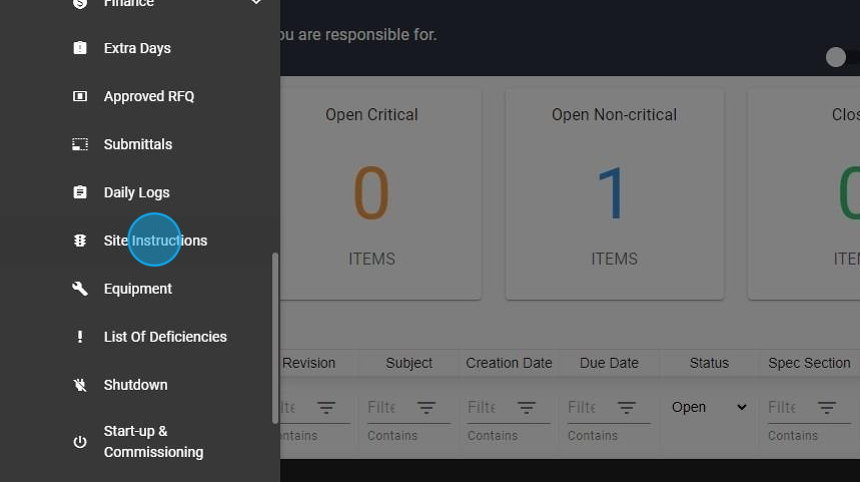Image resolution: width=860 pixels, height=482 pixels.
Task: Sort by the Status column header
Action: click(x=709, y=363)
